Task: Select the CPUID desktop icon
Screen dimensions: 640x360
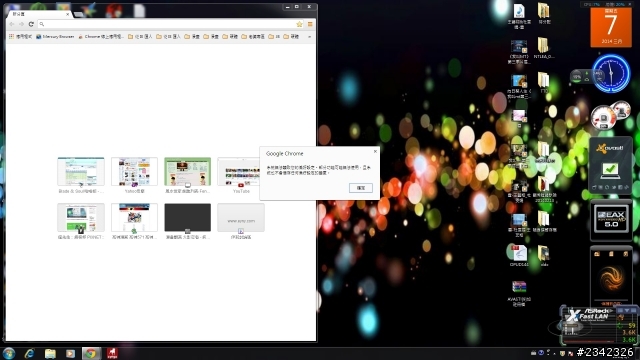Action: pyautogui.click(x=519, y=256)
